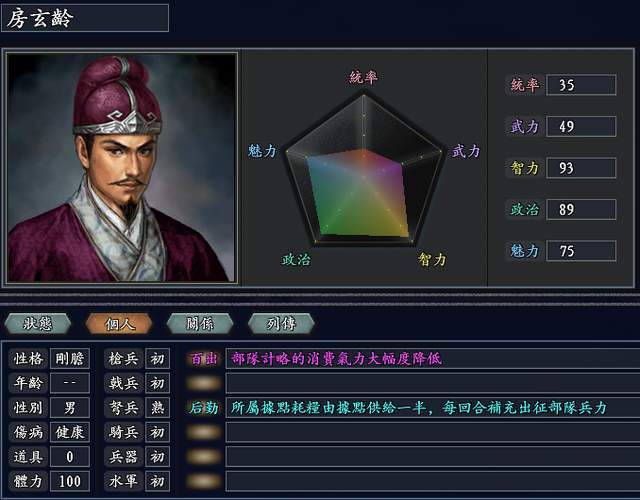Click the 房玄齡 name title bar
The width and height of the screenshot is (640, 500).
point(85,18)
